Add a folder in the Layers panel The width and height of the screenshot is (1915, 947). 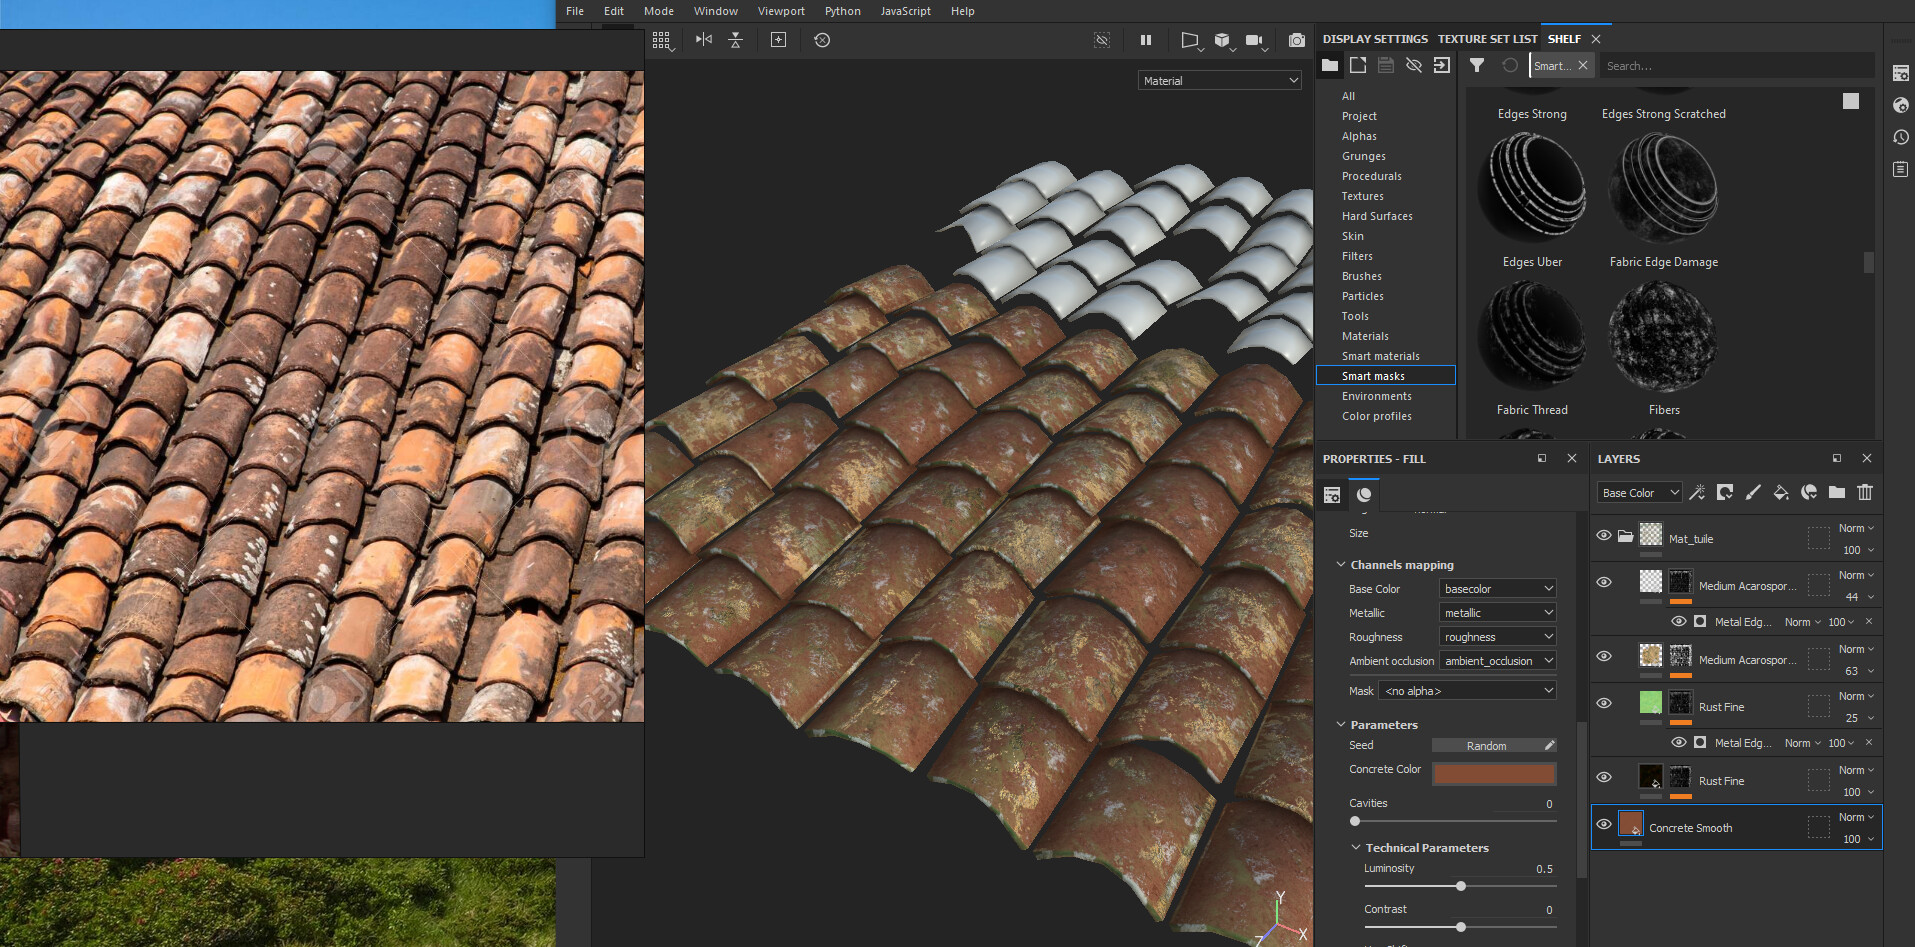[x=1837, y=492]
